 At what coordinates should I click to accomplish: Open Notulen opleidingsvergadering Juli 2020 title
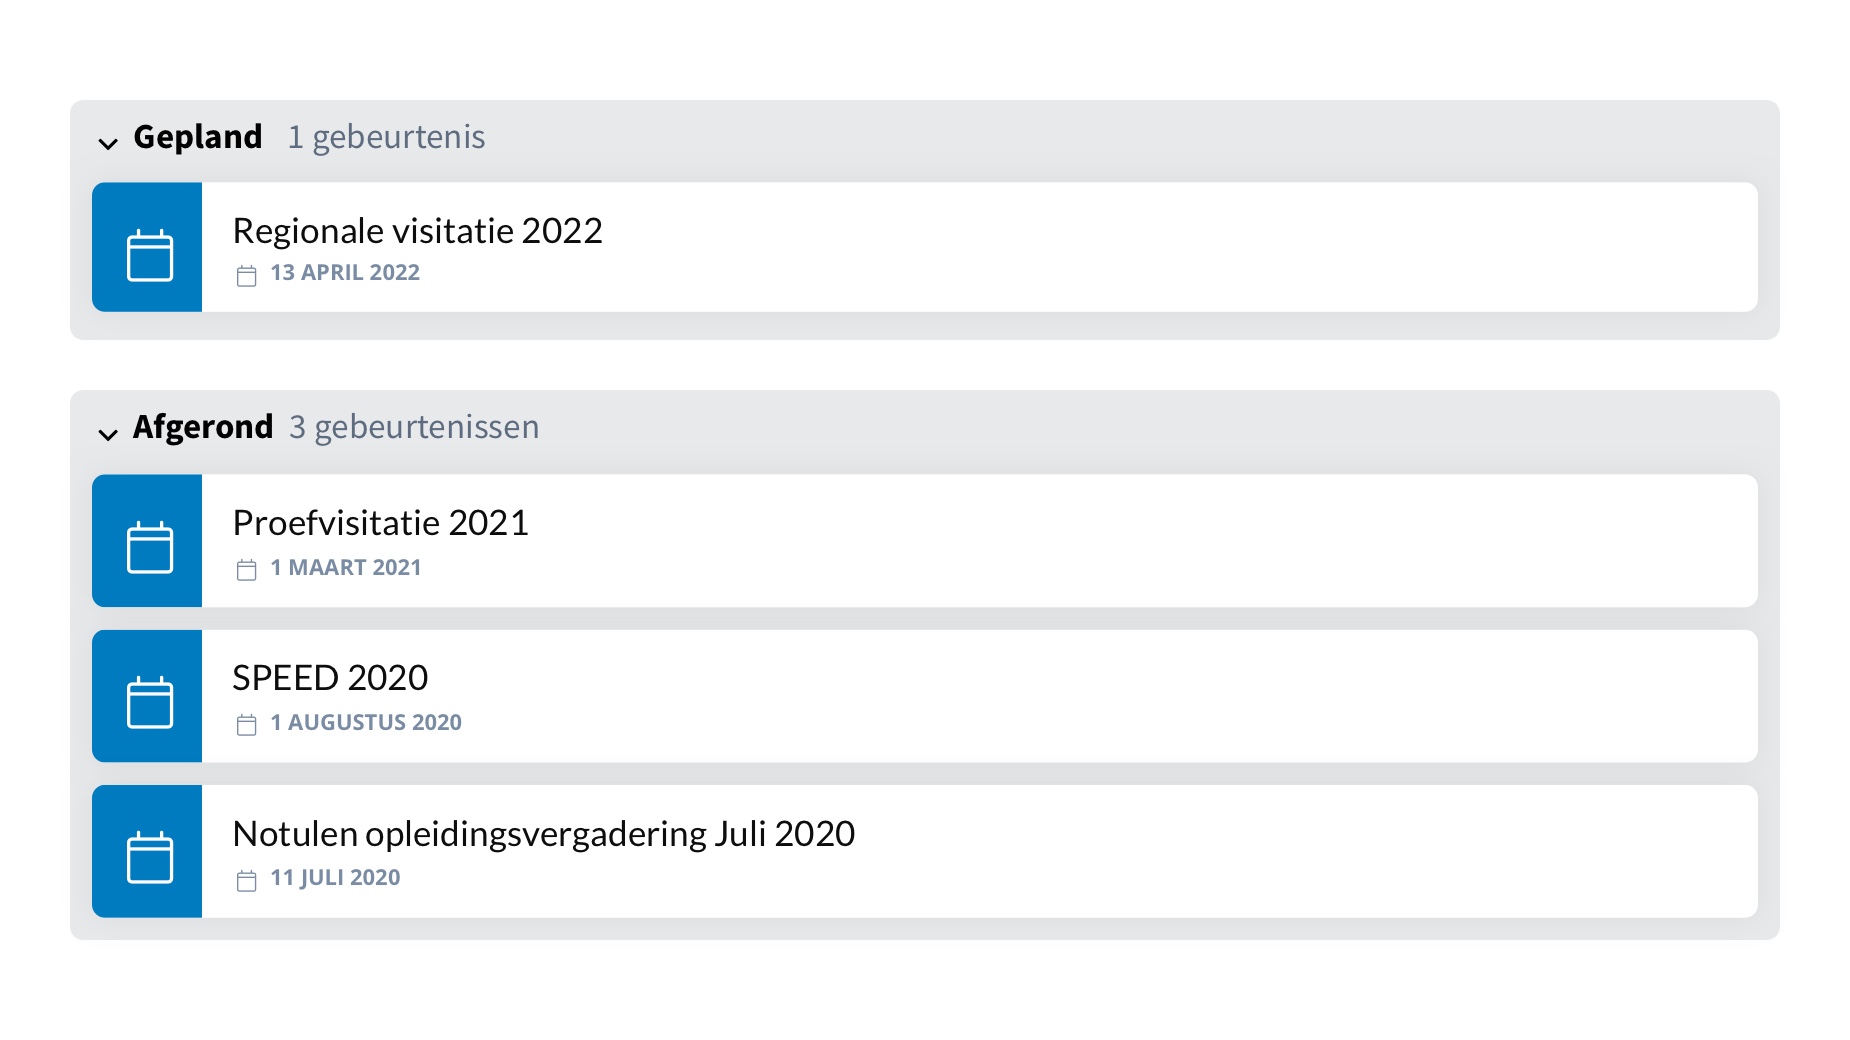tap(543, 834)
